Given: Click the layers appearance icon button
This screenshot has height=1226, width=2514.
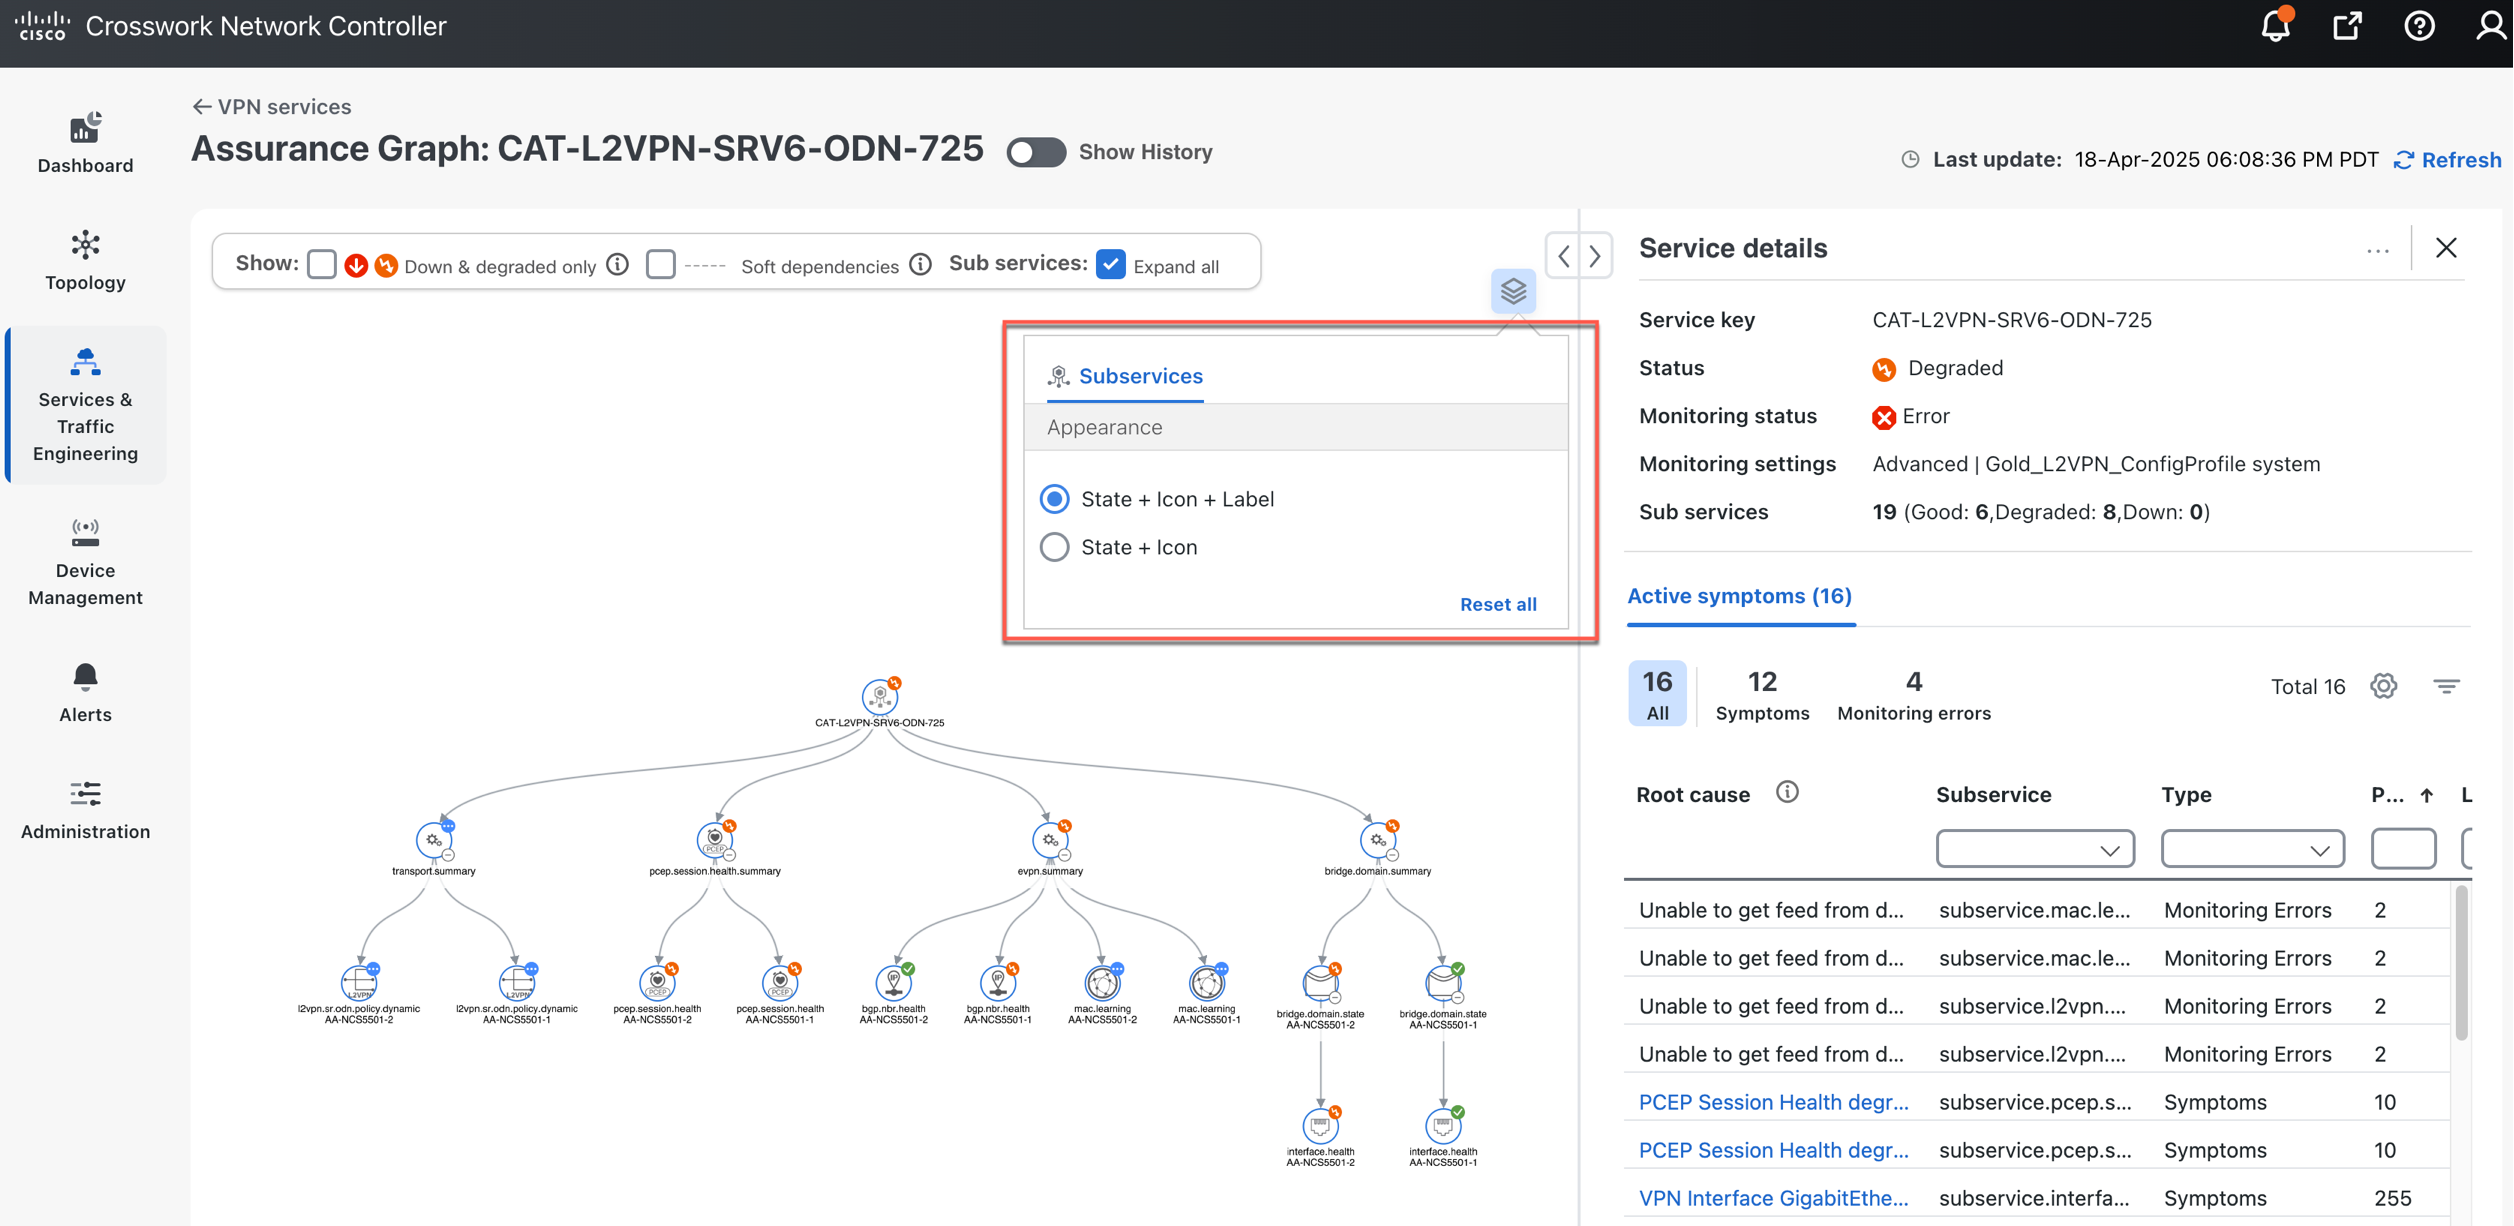Looking at the screenshot, I should (x=1513, y=291).
